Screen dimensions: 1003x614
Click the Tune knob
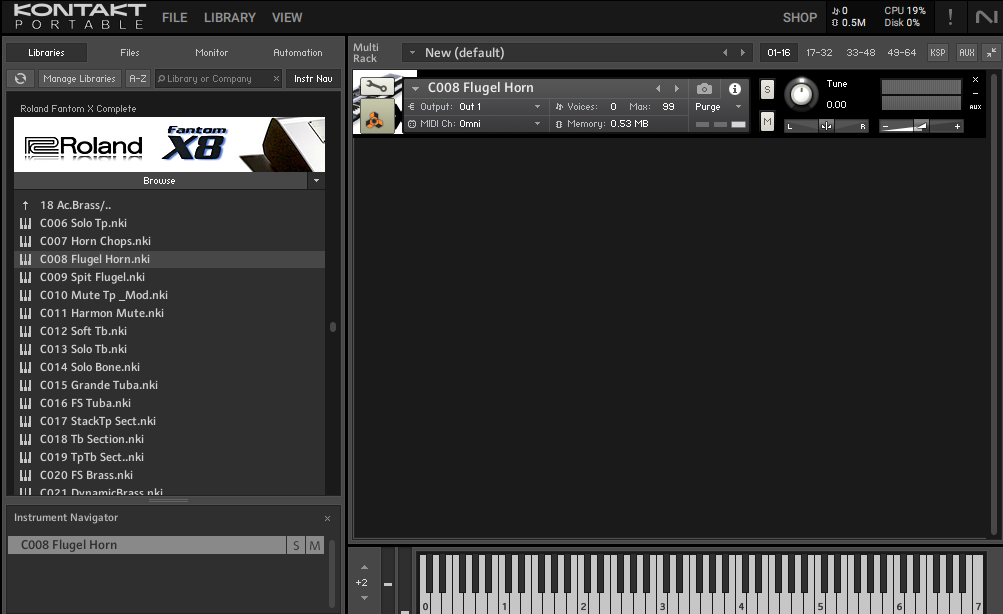[x=801, y=95]
